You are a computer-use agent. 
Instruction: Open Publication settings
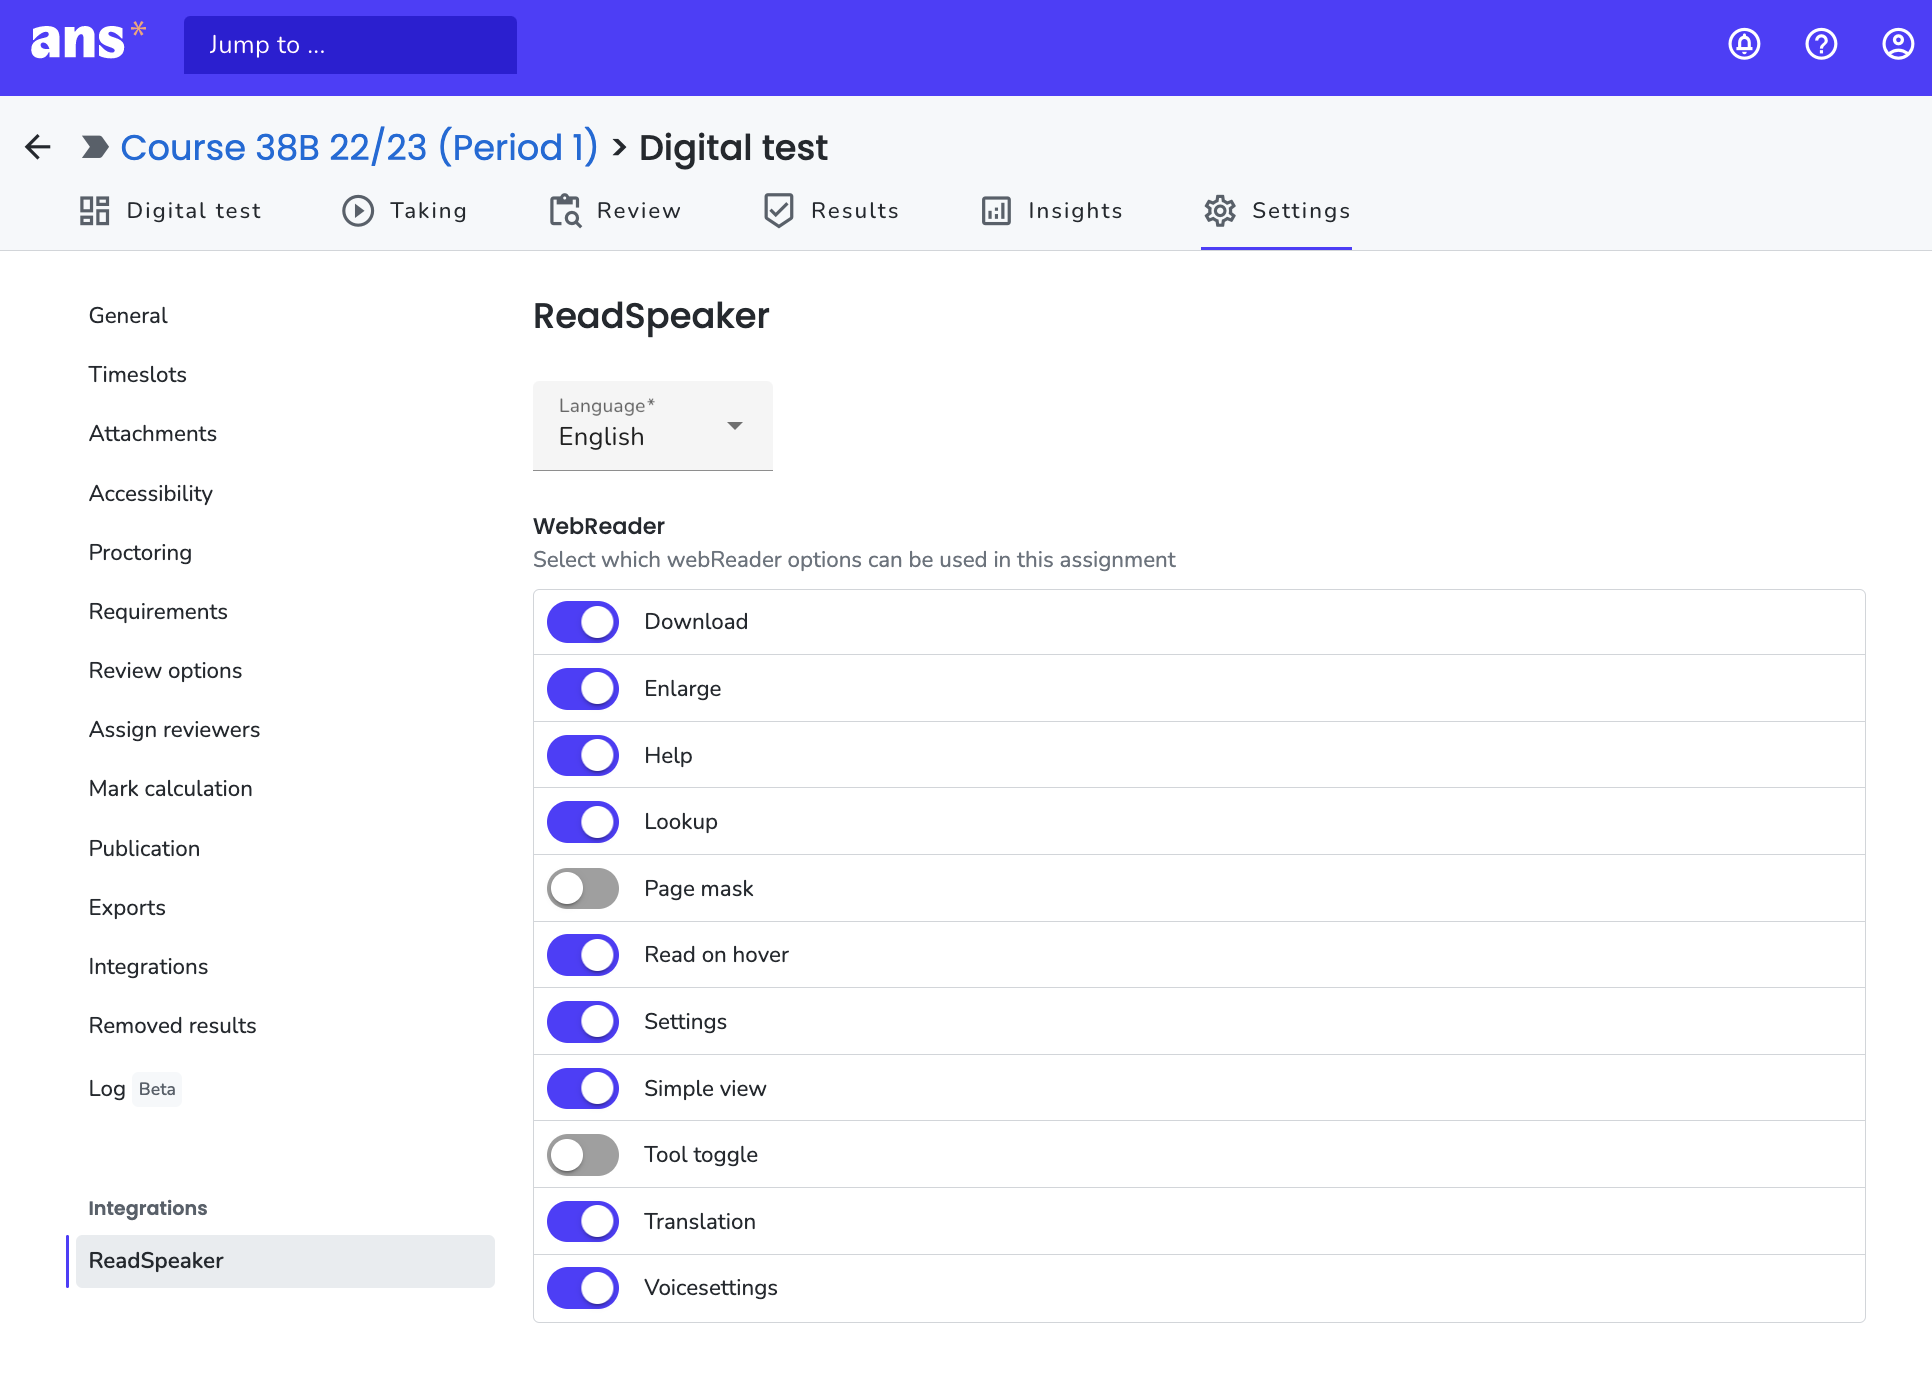coord(144,849)
